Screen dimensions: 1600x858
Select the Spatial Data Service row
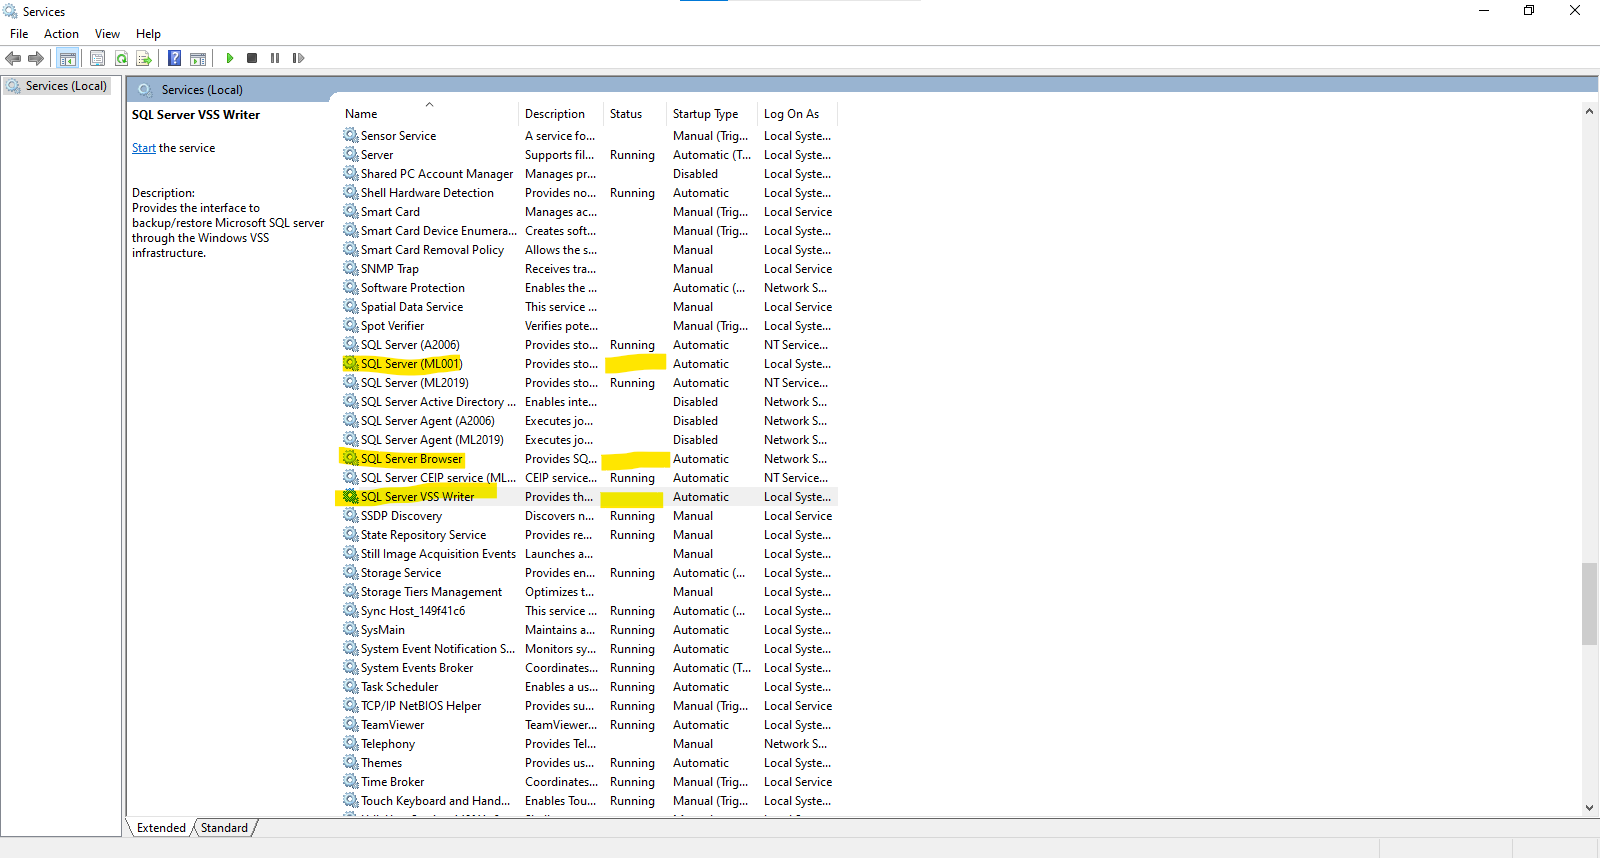(x=588, y=307)
